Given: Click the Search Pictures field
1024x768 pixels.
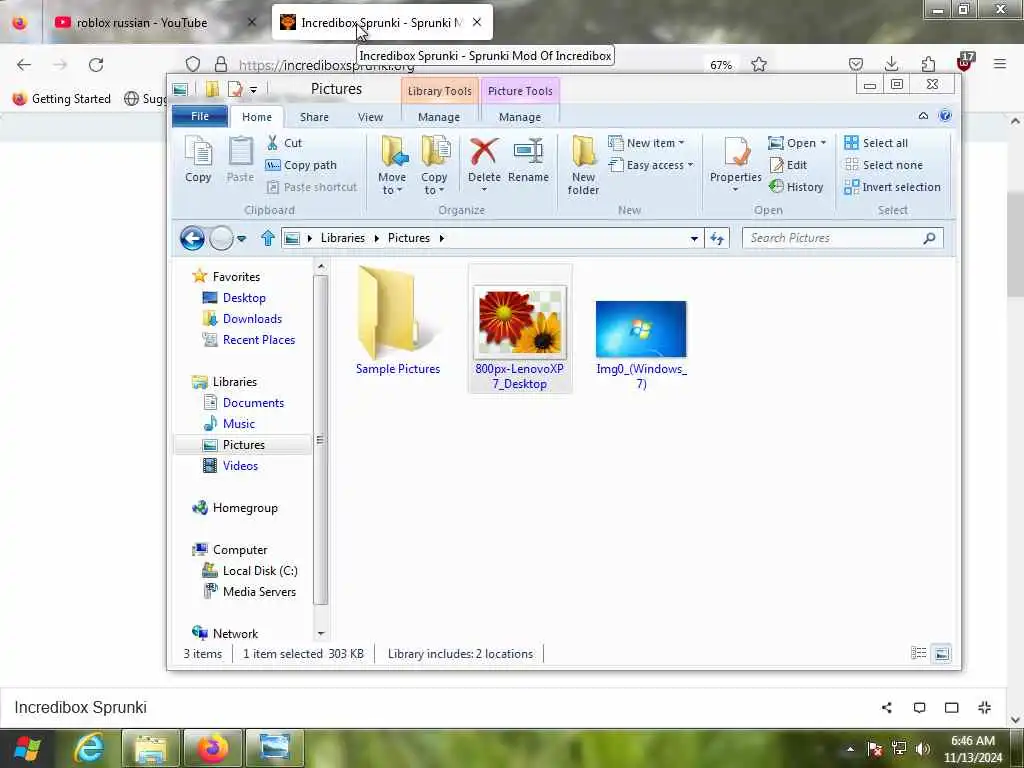Looking at the screenshot, I should (842, 238).
